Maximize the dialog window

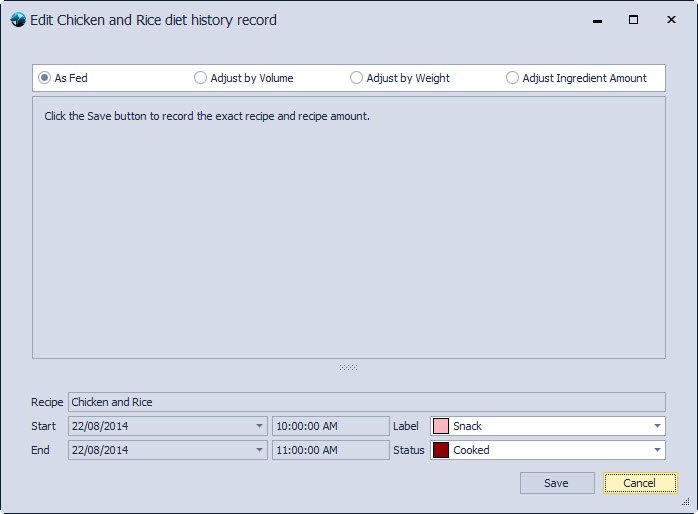[633, 20]
